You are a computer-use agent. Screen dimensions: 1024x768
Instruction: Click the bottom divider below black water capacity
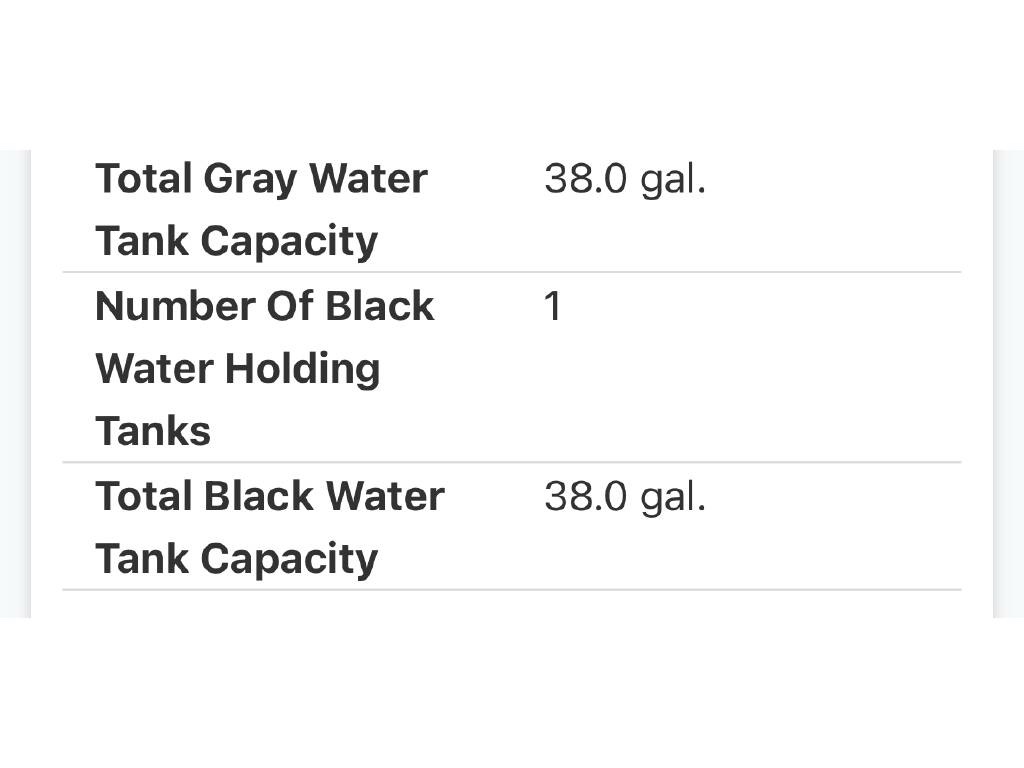click(x=512, y=590)
